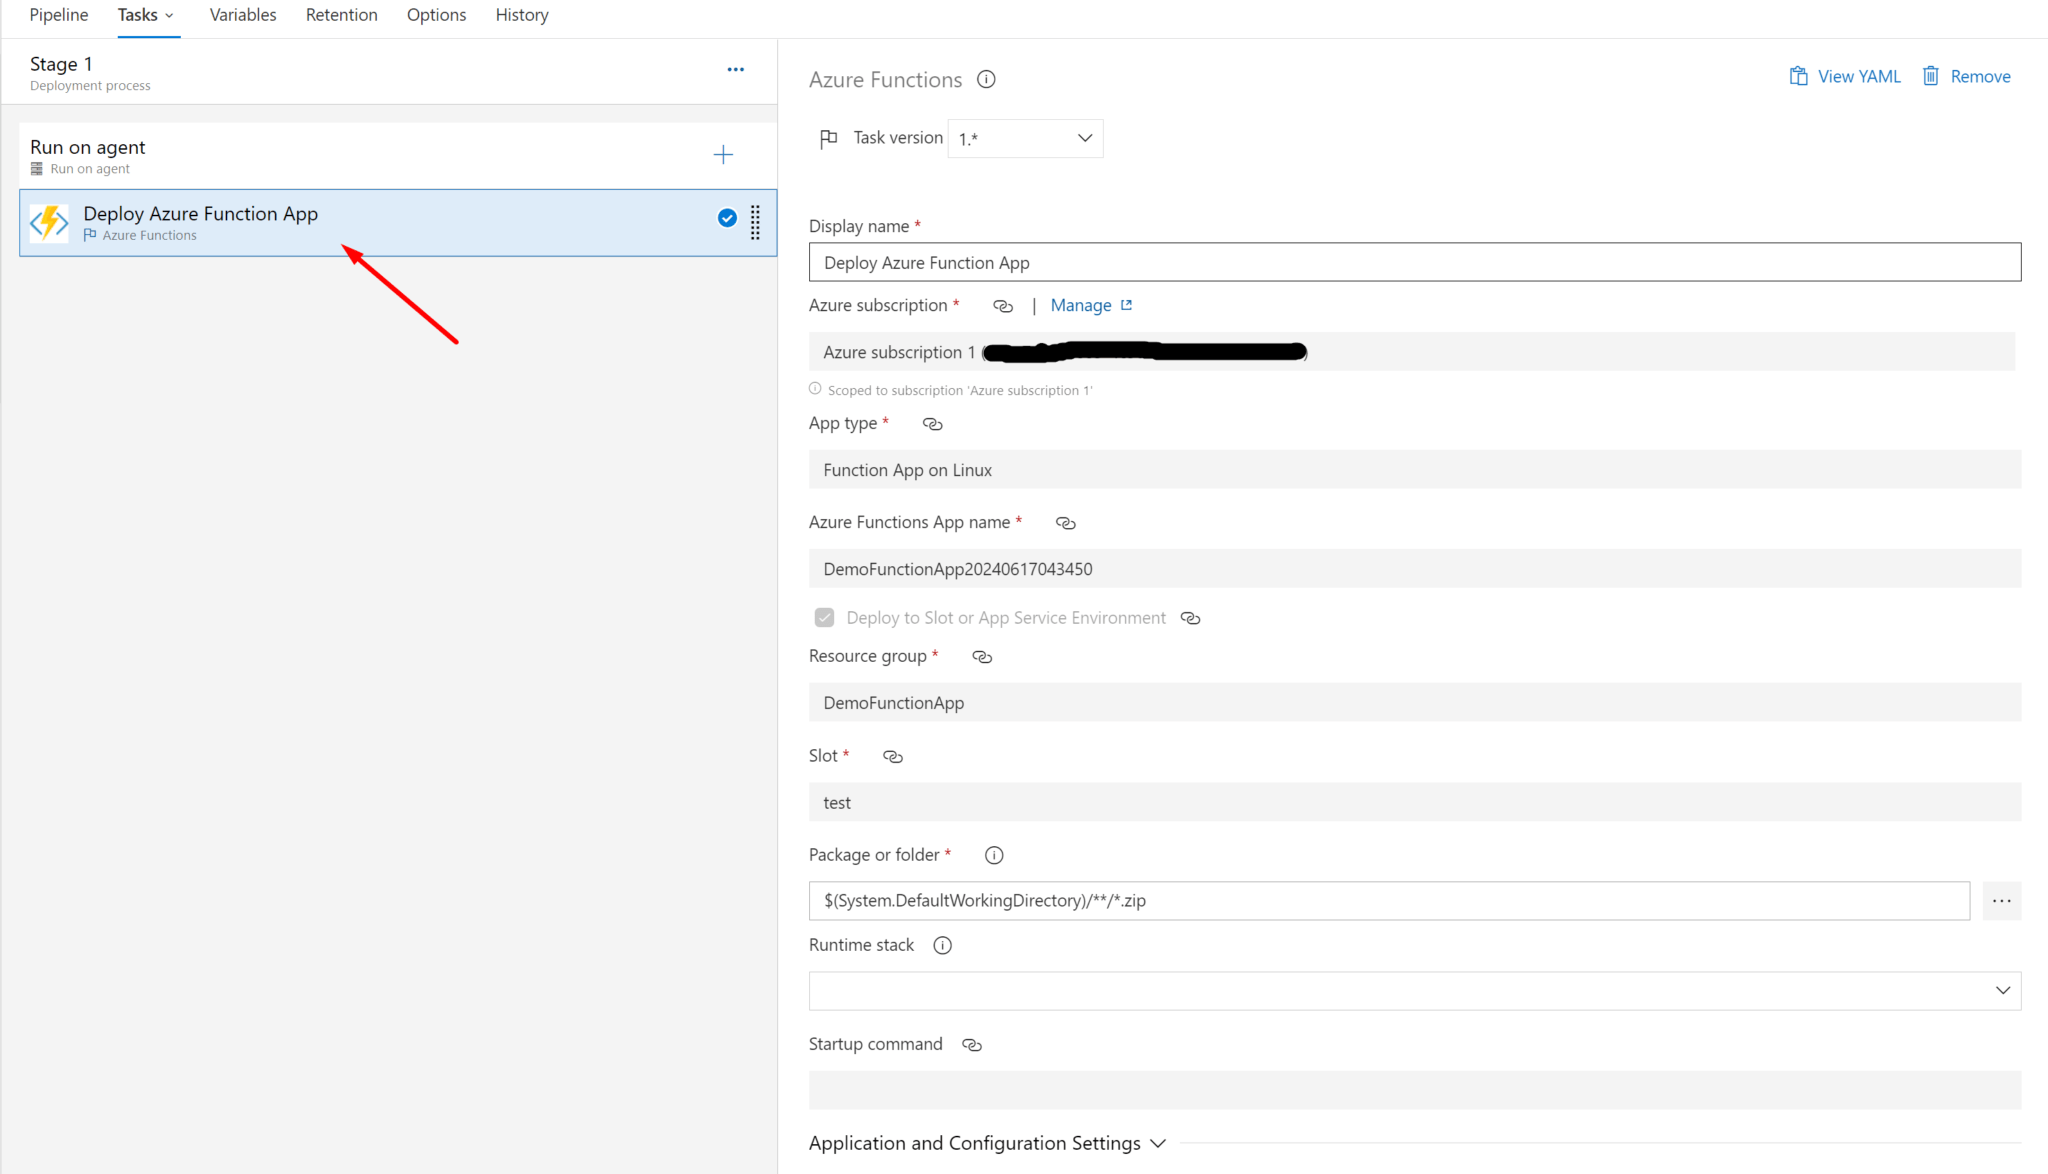Click the Manage link for Azure subscription
2048x1174 pixels.
[1081, 305]
